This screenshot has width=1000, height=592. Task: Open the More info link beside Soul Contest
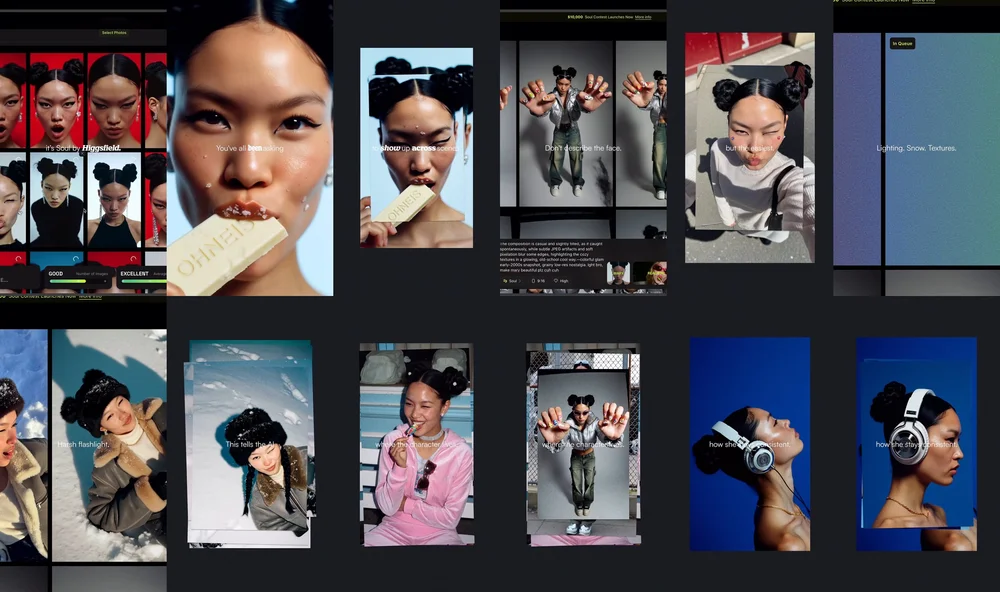[643, 17]
